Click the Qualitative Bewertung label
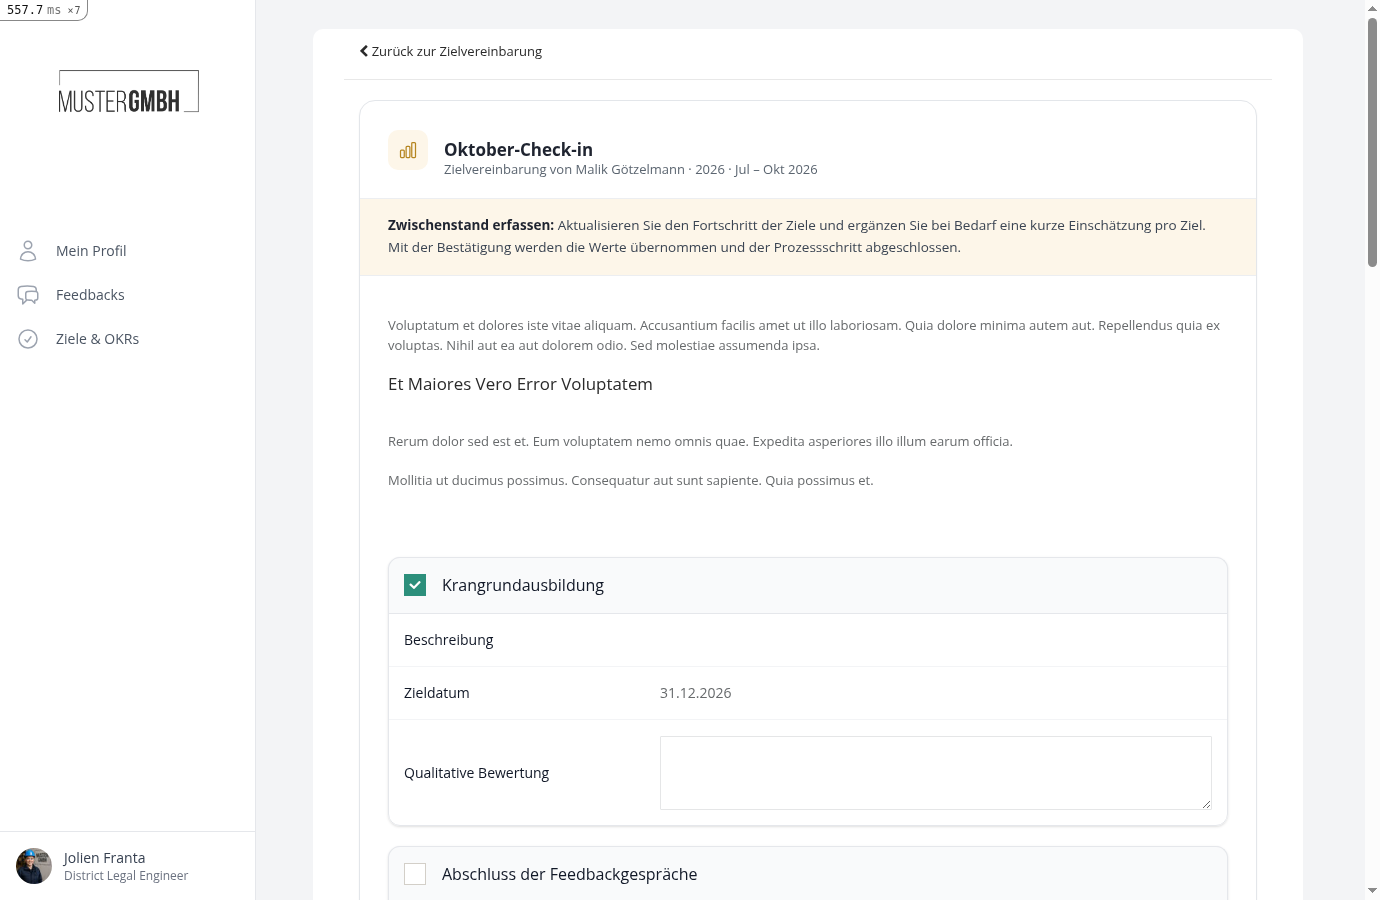The height and width of the screenshot is (900, 1380). (476, 773)
